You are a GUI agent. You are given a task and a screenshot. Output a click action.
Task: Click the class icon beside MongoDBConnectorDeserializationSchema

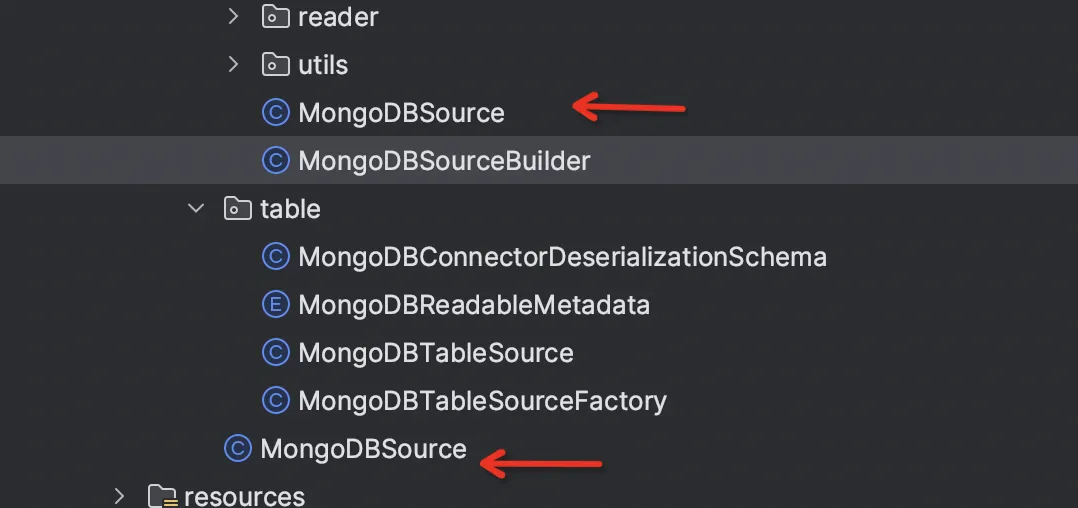tap(274, 257)
